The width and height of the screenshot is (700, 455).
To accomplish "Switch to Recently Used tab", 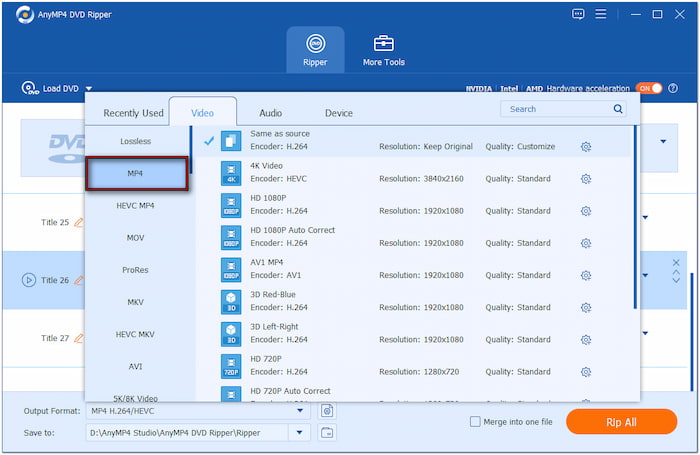I will pyautogui.click(x=133, y=113).
